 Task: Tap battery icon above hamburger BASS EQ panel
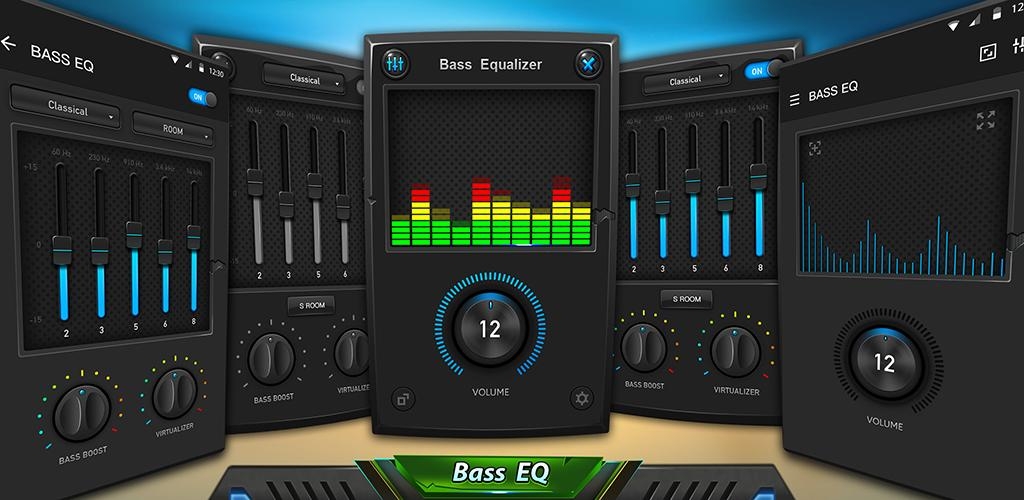point(997,13)
